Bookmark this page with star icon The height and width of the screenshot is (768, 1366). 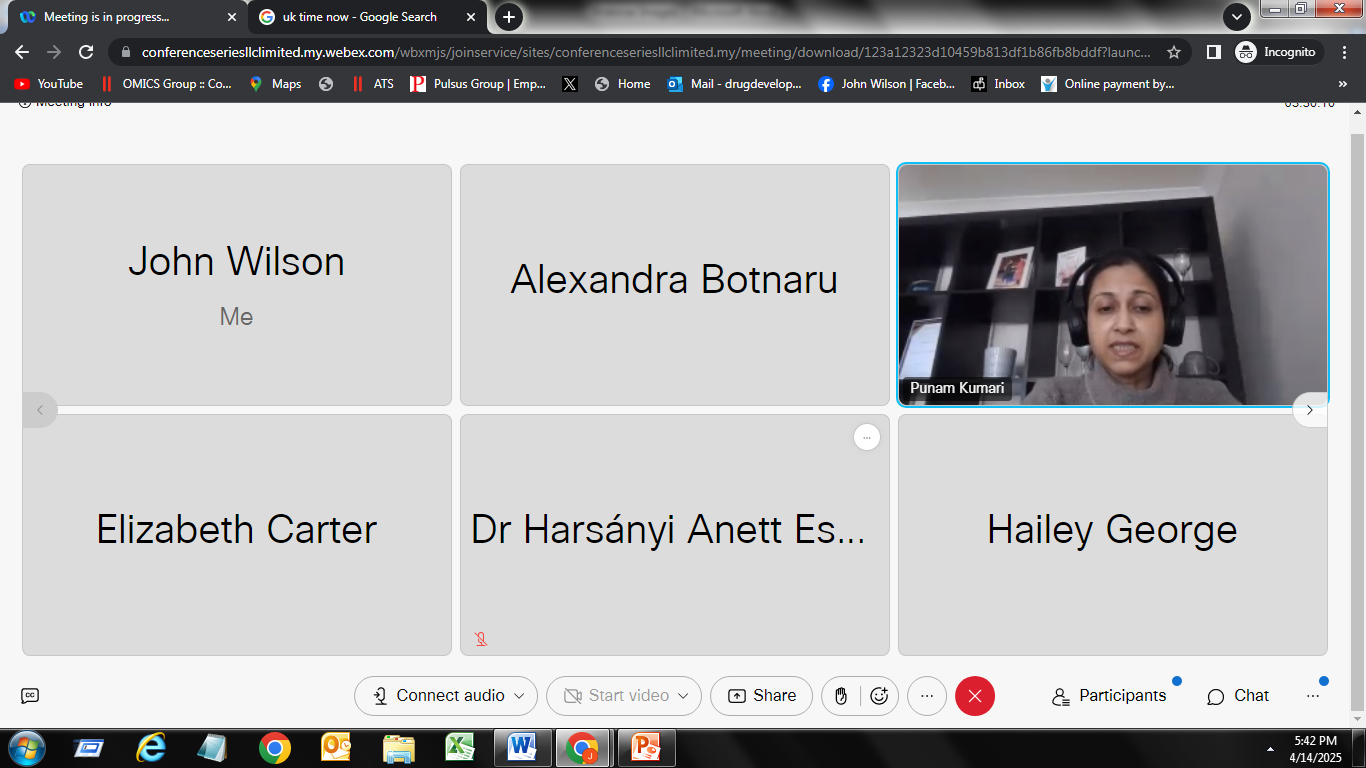pyautogui.click(x=1174, y=52)
